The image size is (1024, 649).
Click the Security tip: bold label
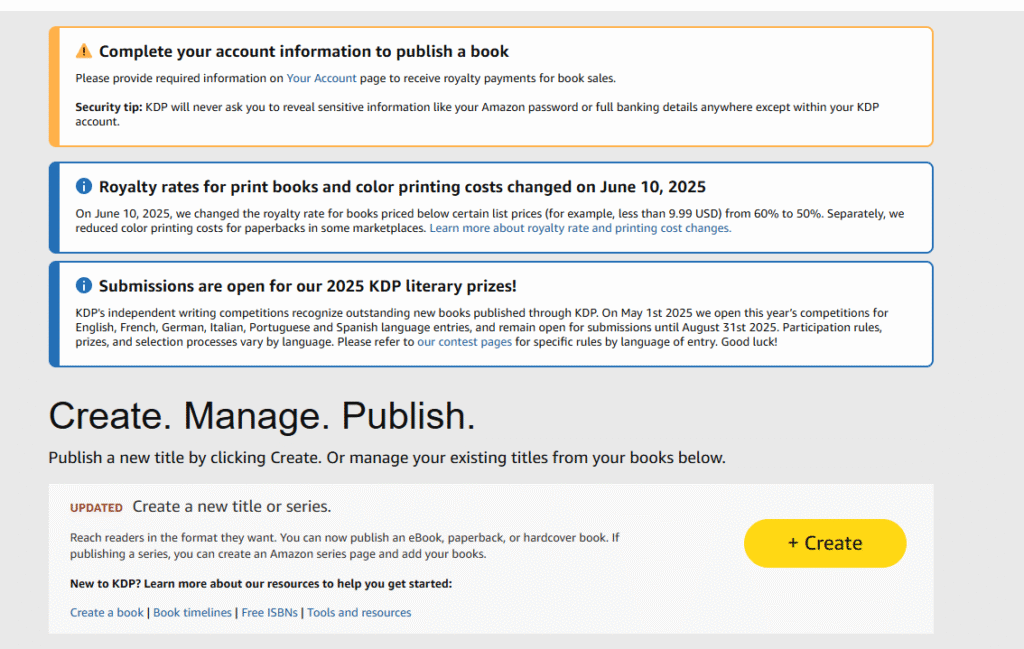(108, 107)
